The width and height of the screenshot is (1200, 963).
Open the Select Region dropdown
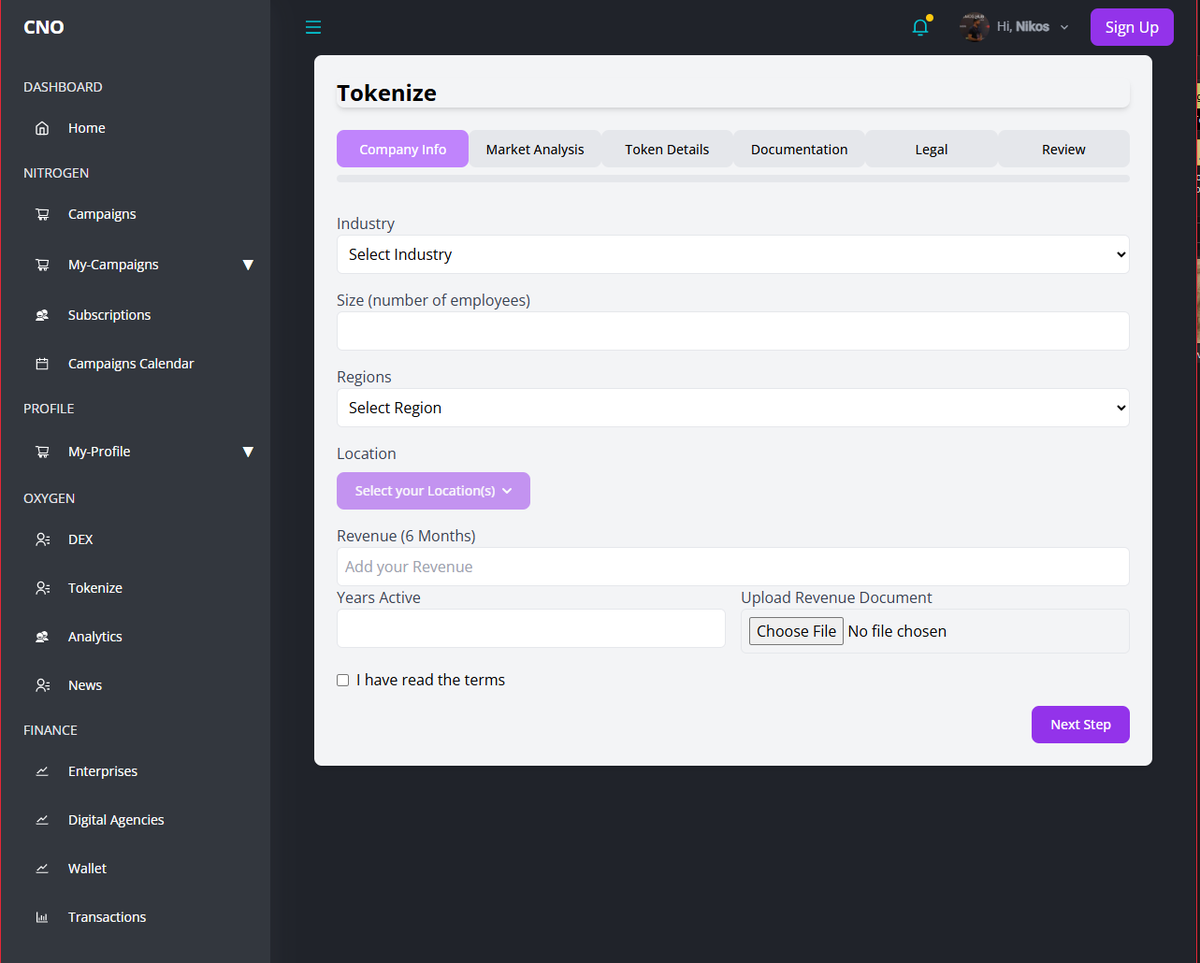(733, 408)
